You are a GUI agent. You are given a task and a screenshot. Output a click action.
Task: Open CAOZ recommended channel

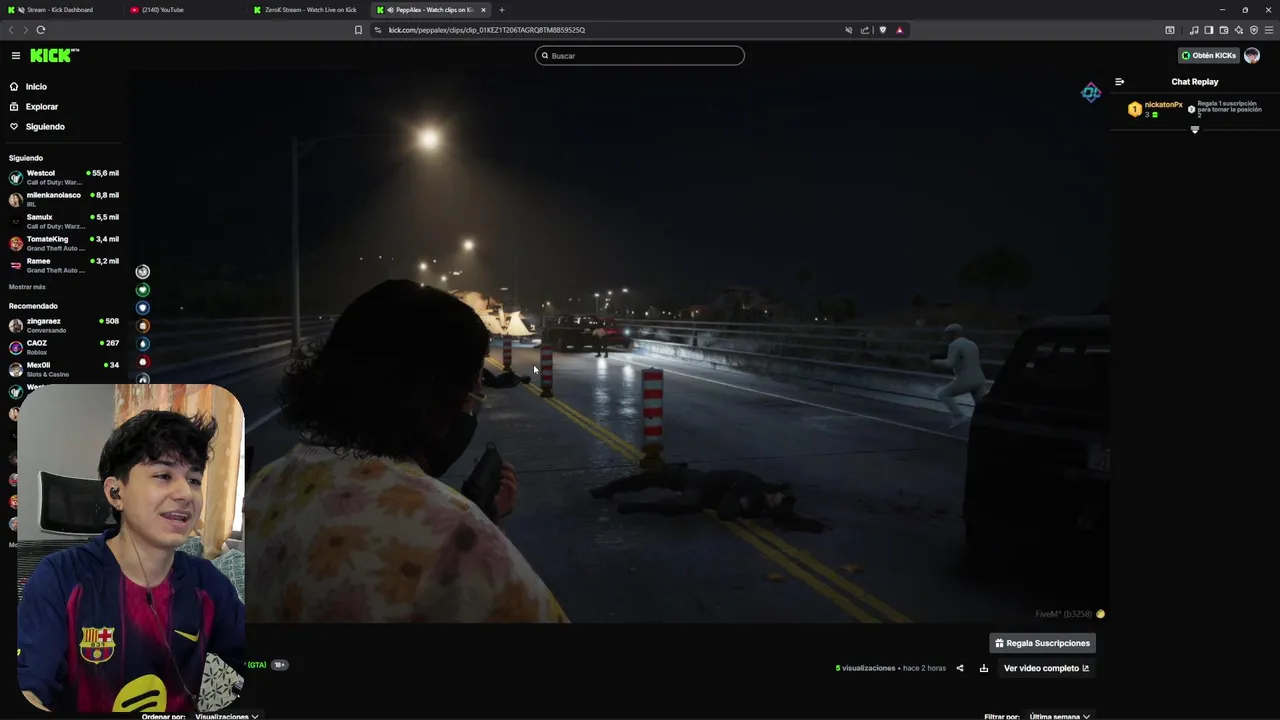coord(64,347)
